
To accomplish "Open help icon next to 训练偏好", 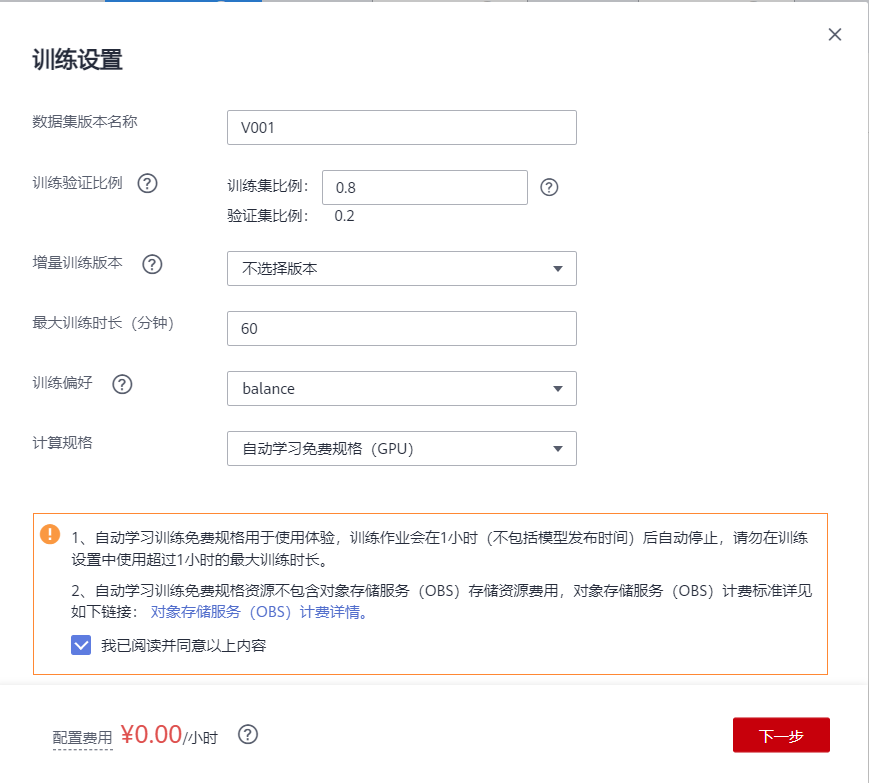I will coord(122,383).
